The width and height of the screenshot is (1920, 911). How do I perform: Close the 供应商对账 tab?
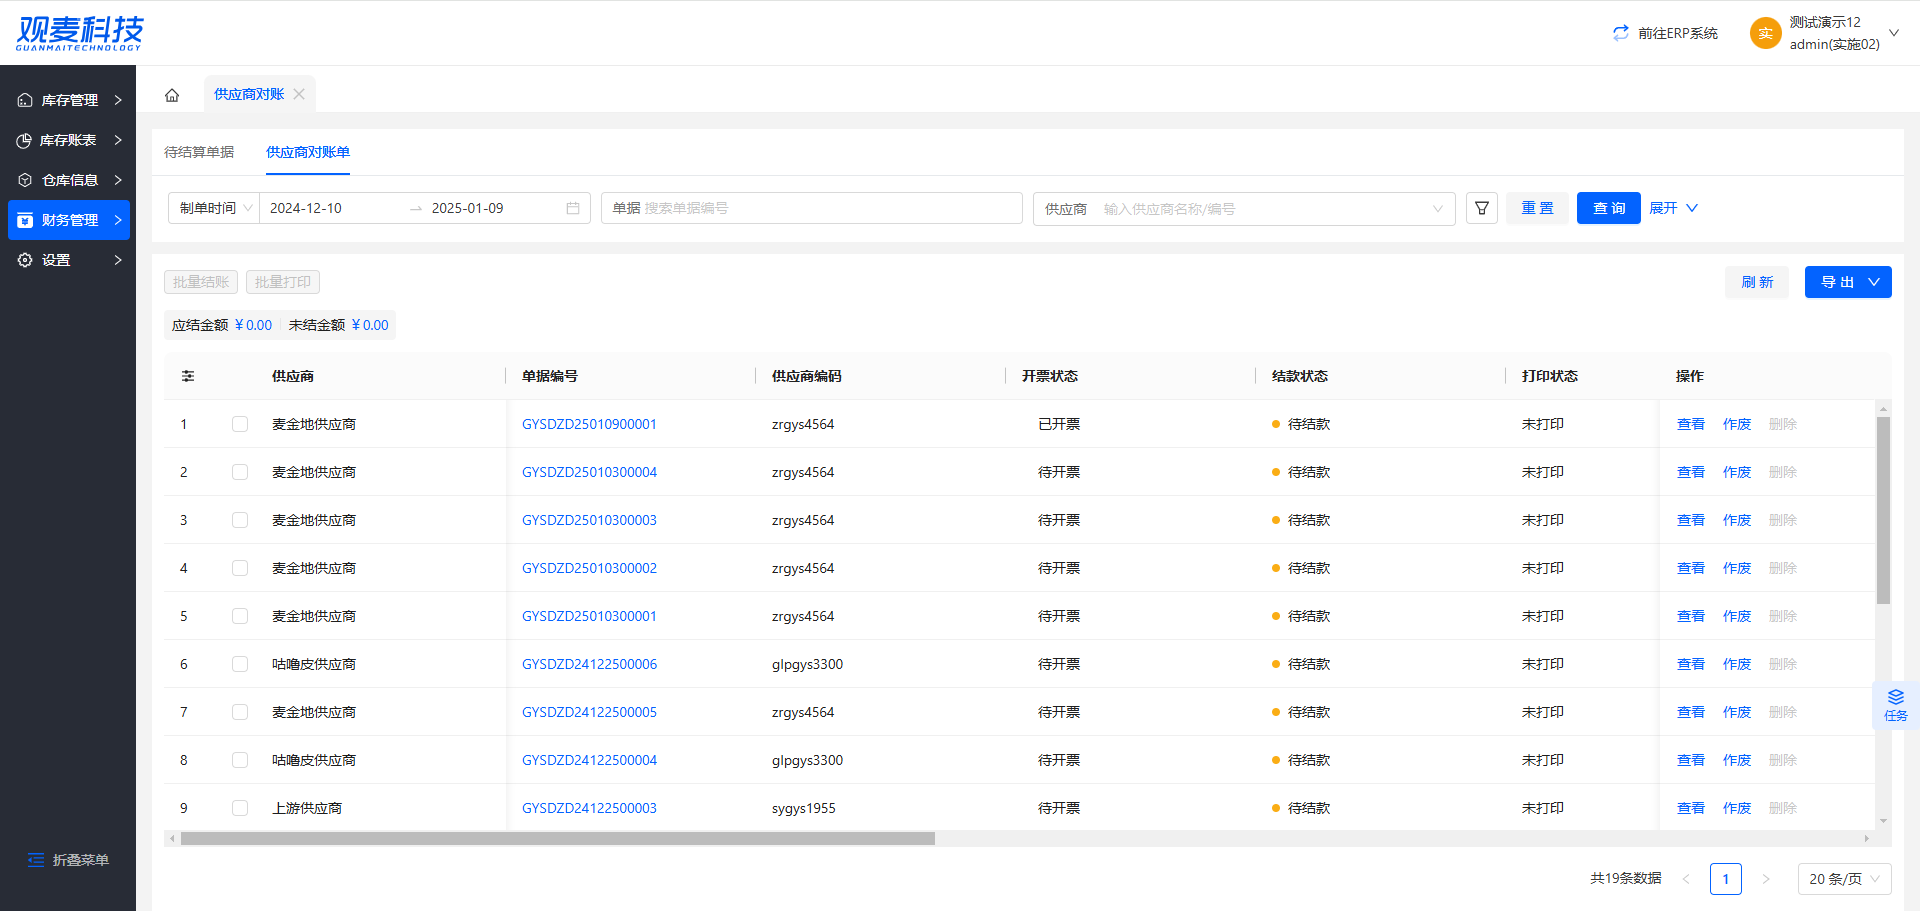(299, 94)
